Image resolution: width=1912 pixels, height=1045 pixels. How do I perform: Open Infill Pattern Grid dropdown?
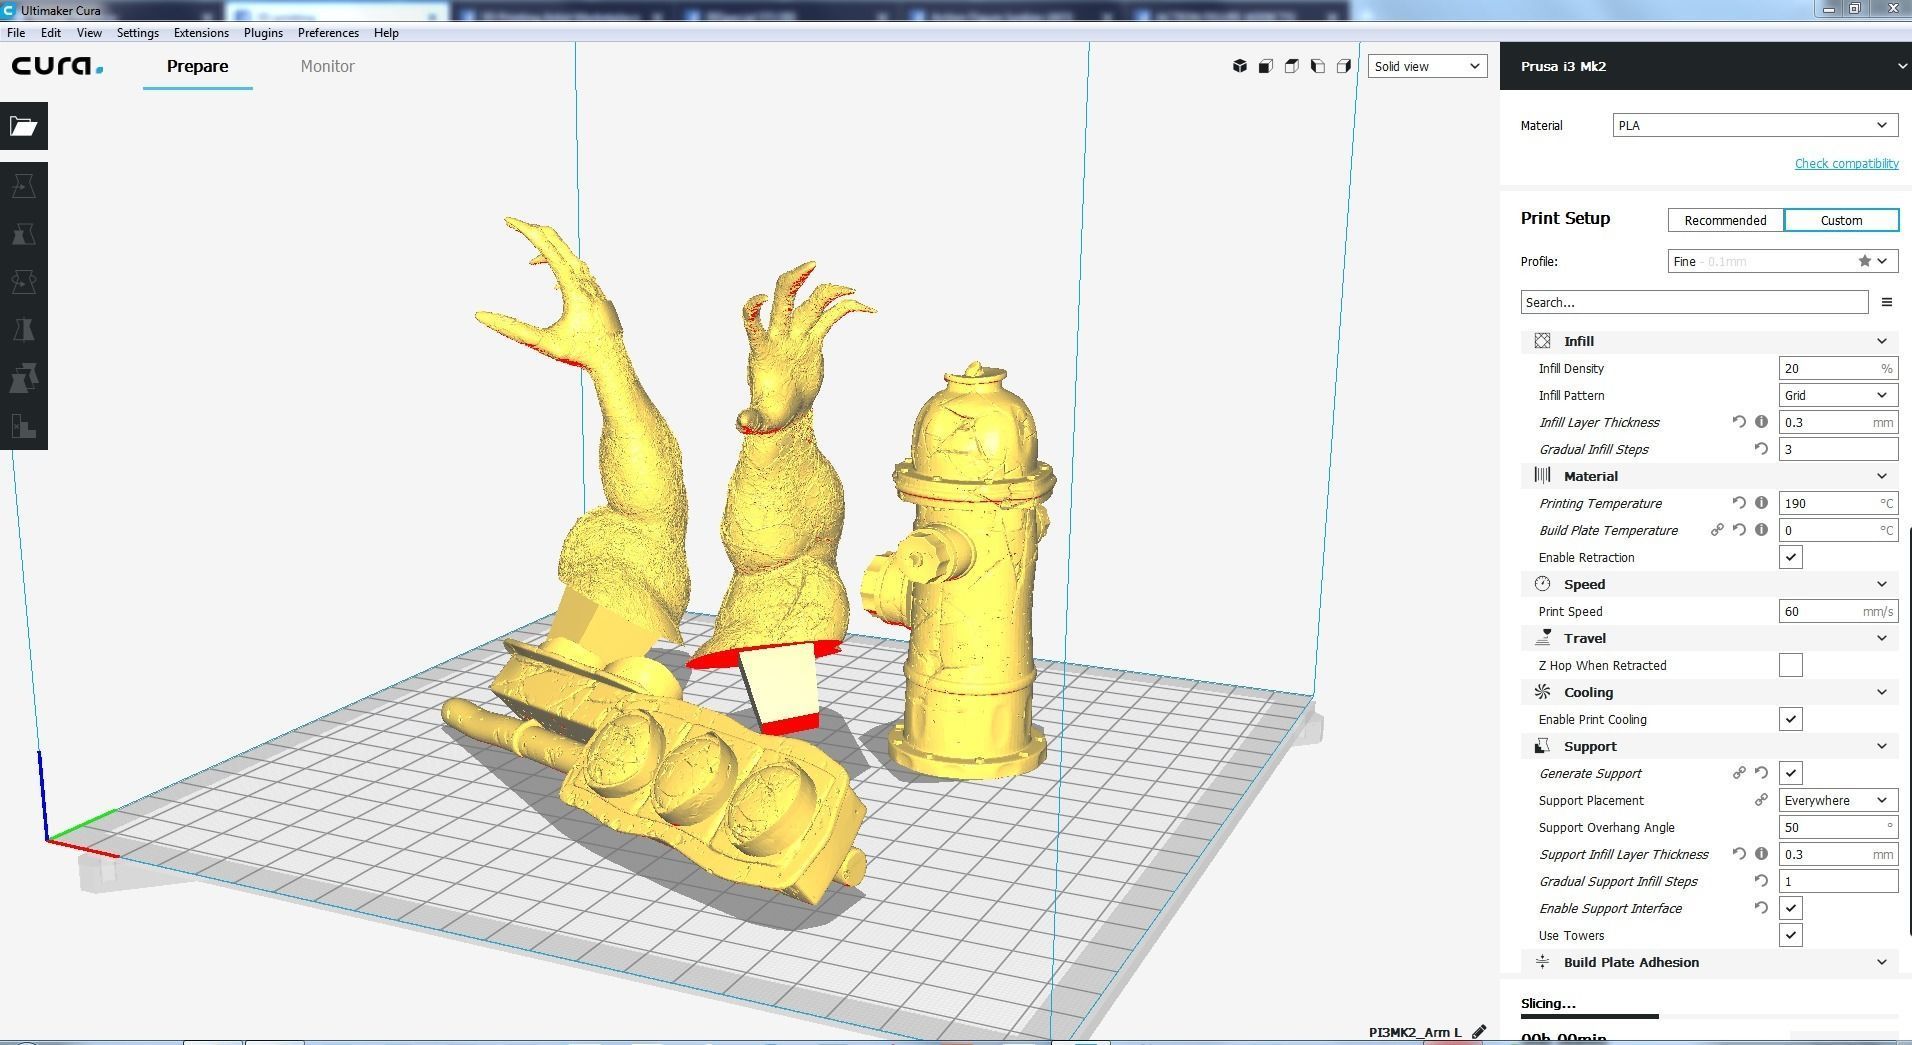click(x=1838, y=395)
